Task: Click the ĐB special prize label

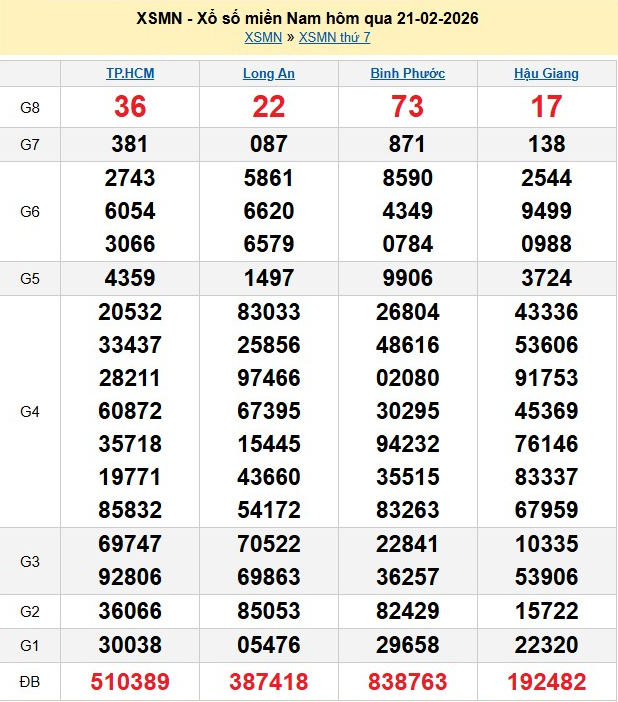Action: click(30, 682)
